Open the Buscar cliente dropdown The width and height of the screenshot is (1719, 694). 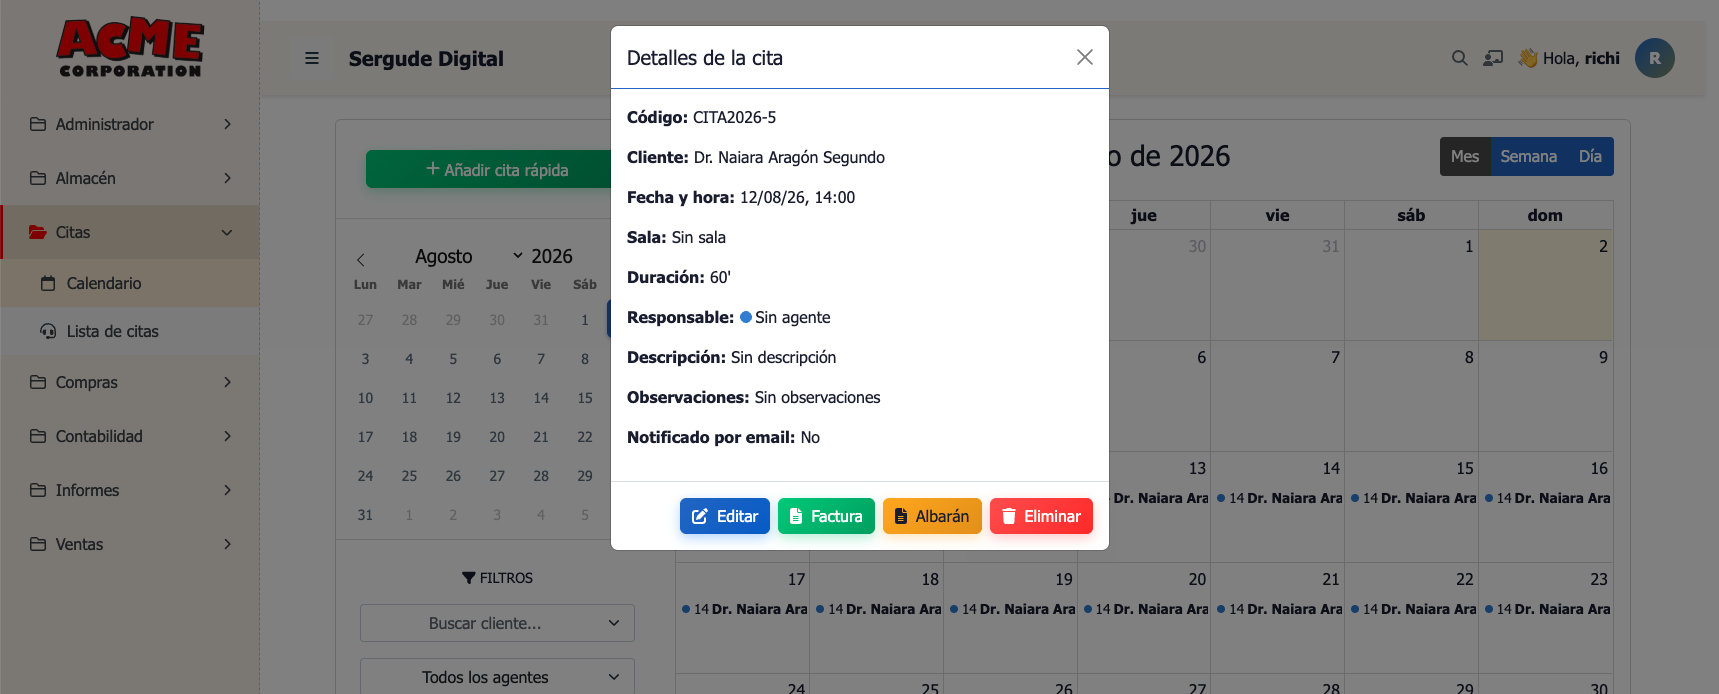coord(497,623)
